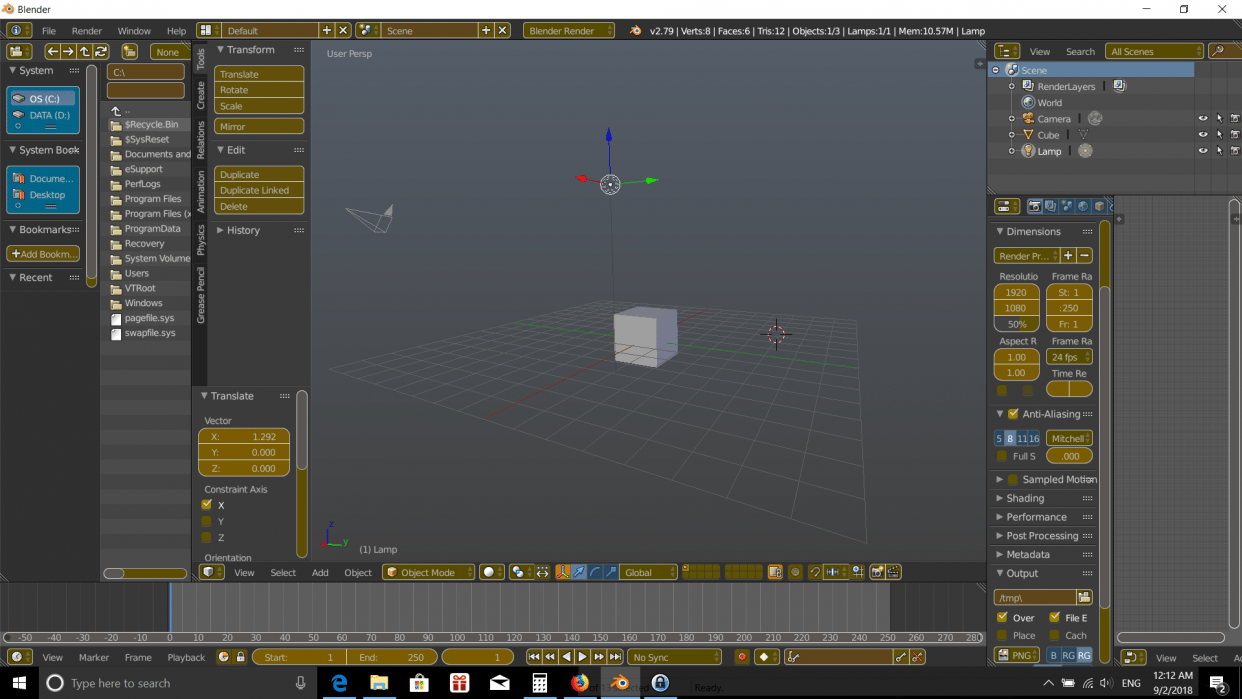Select the World properties tab icon
The width and height of the screenshot is (1242, 699).
[1083, 206]
